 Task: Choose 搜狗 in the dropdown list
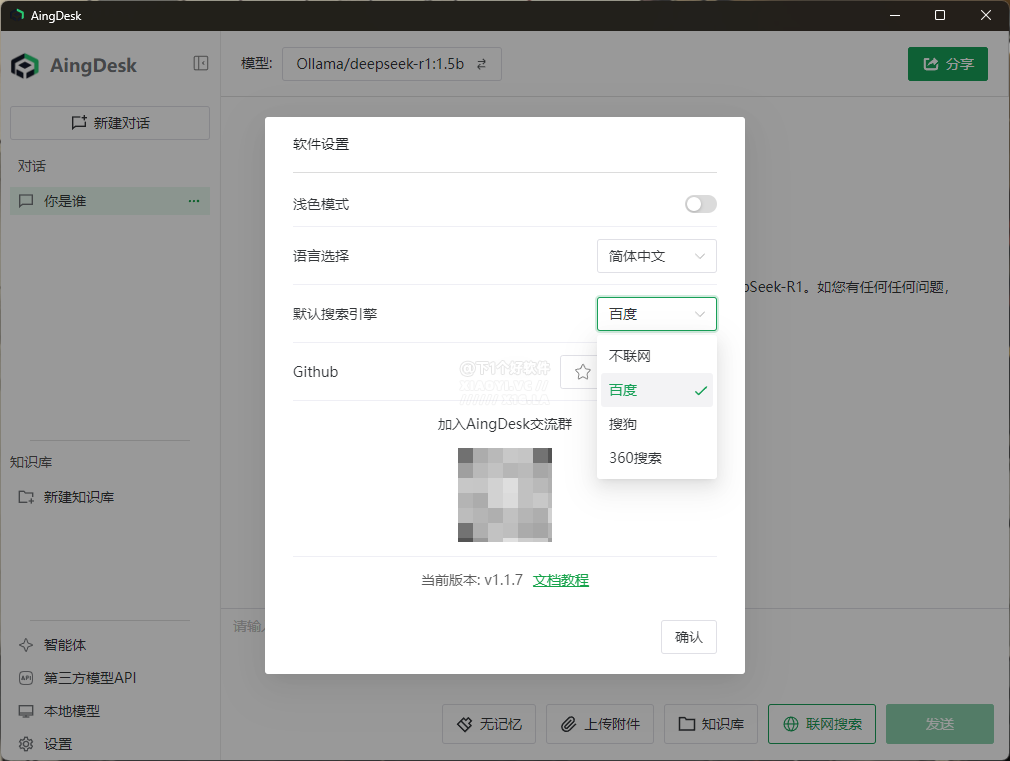pyautogui.click(x=623, y=424)
